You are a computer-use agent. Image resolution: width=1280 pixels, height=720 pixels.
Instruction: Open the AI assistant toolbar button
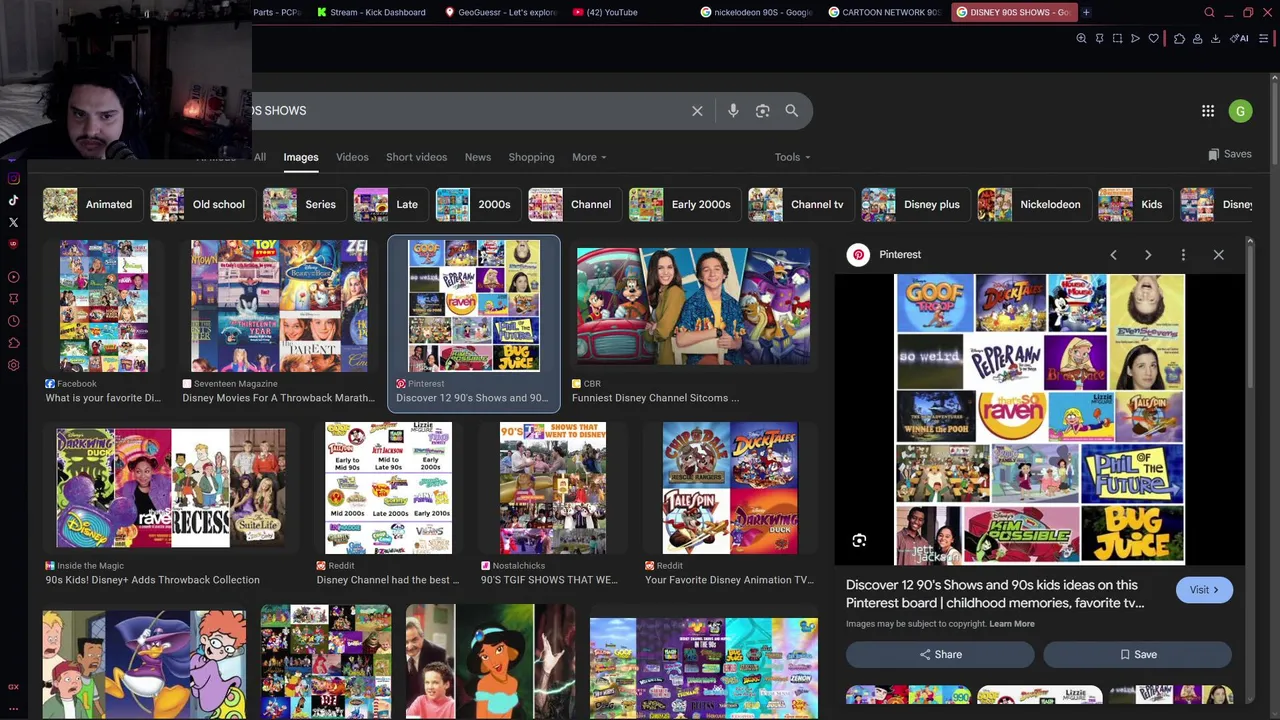click(x=1240, y=39)
